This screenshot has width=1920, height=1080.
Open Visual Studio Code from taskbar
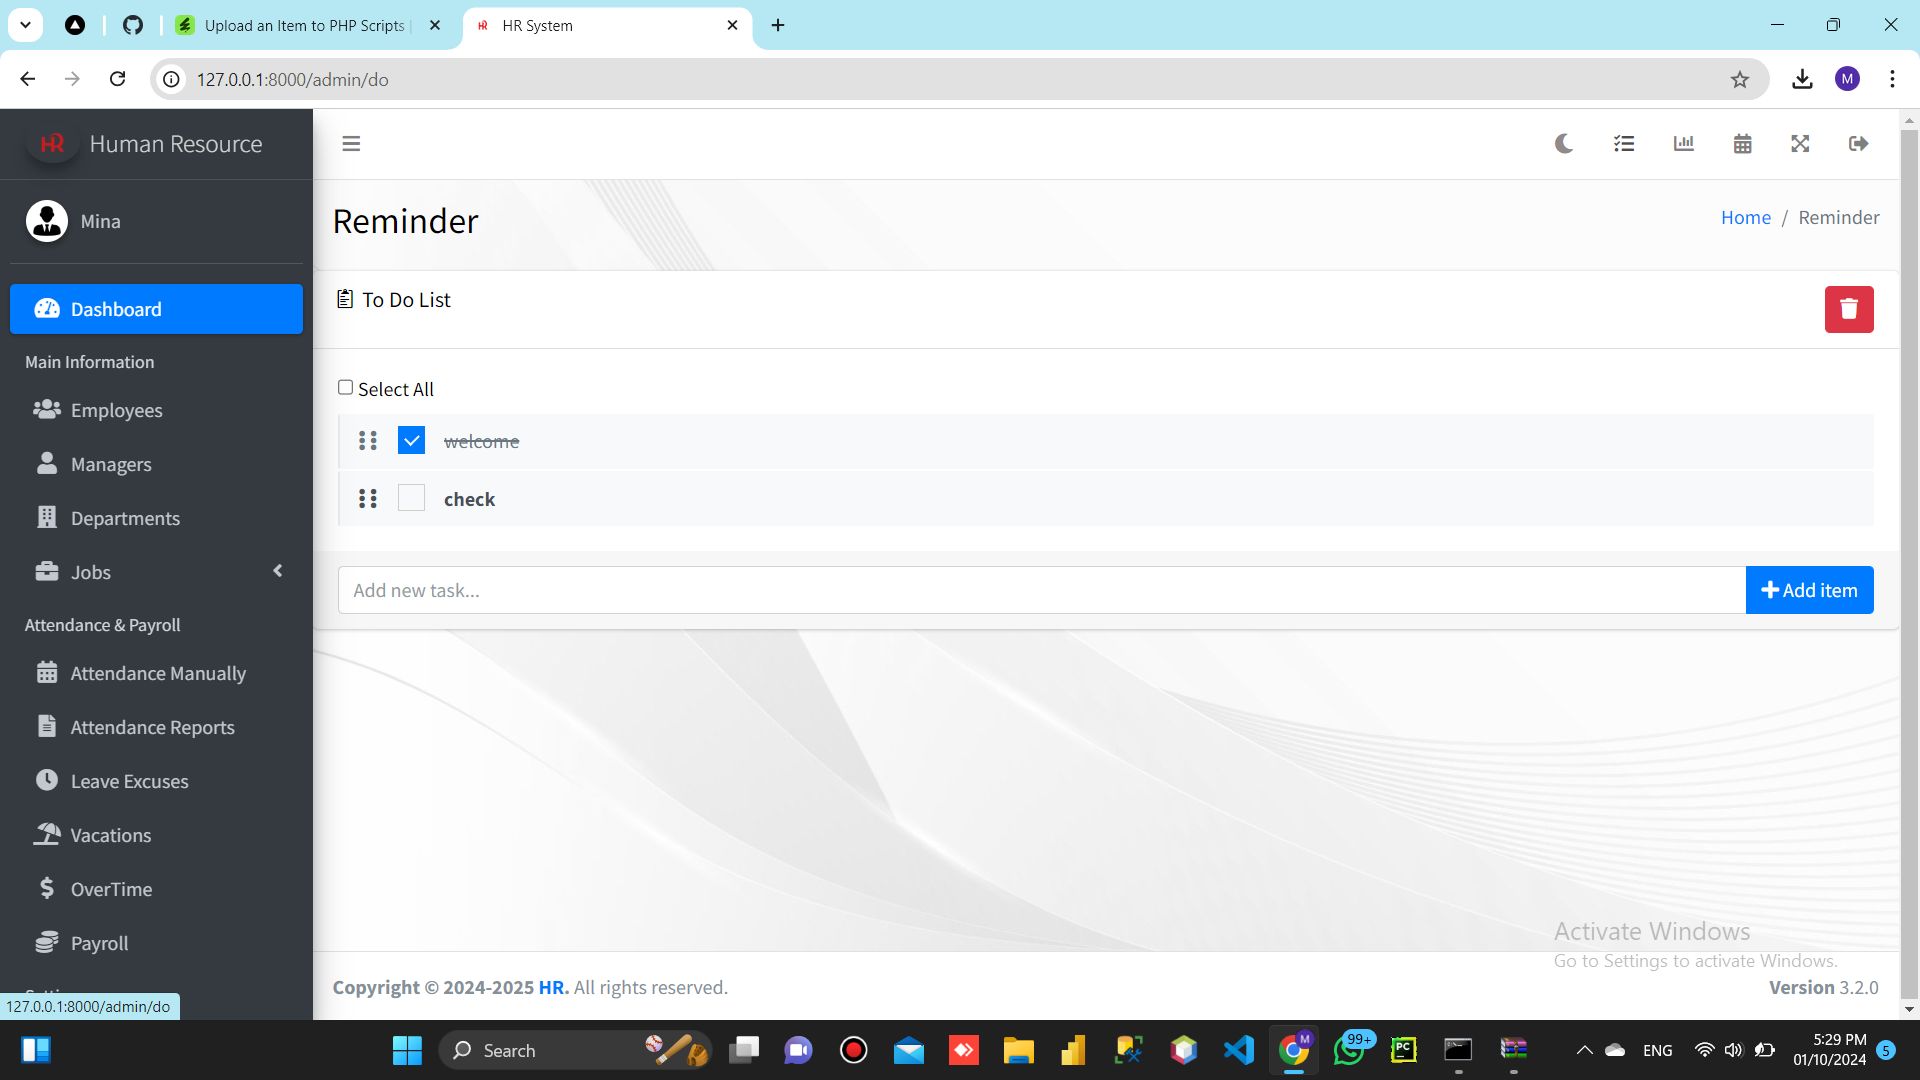pyautogui.click(x=1238, y=1050)
